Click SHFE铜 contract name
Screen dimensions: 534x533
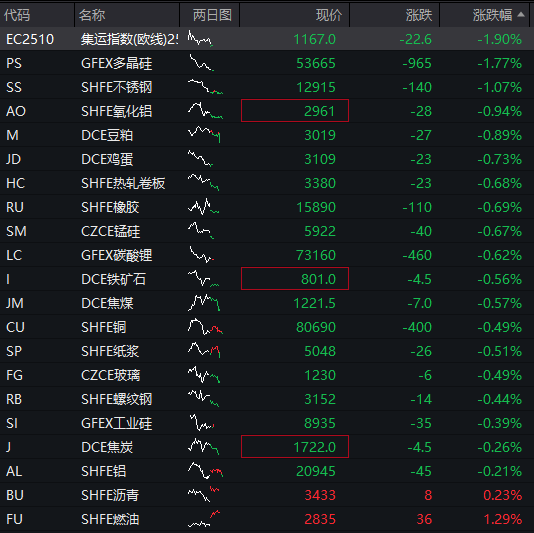point(104,327)
